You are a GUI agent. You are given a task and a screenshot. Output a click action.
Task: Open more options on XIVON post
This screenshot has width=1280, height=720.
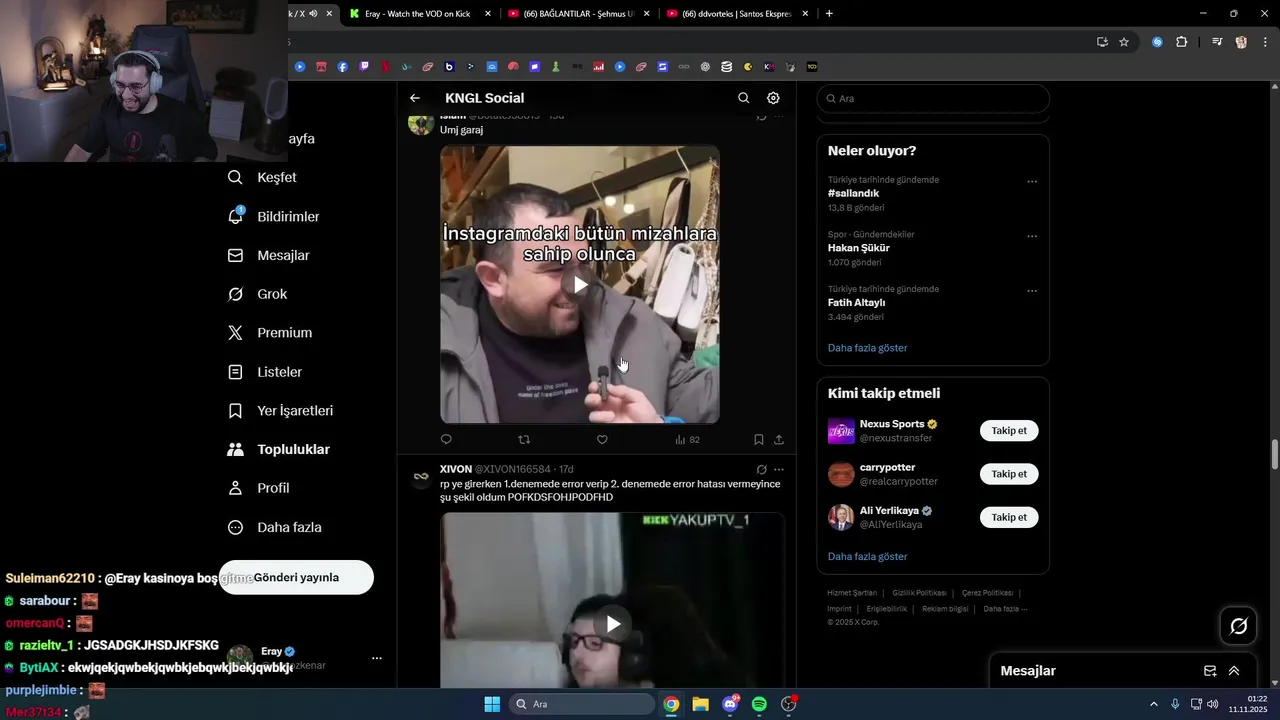(x=779, y=469)
